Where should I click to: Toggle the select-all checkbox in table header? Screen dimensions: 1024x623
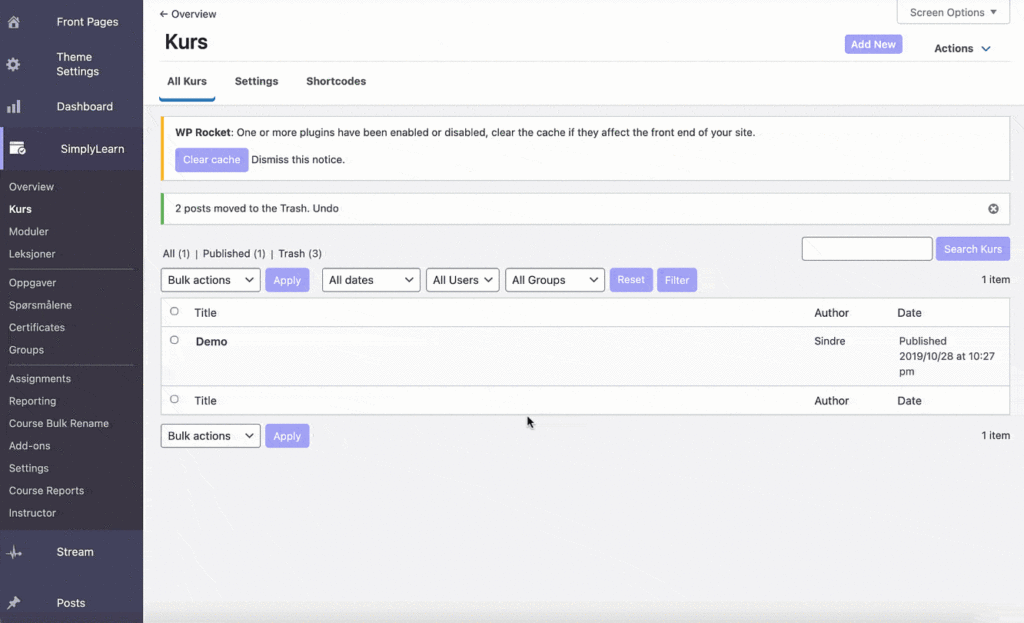tap(174, 312)
